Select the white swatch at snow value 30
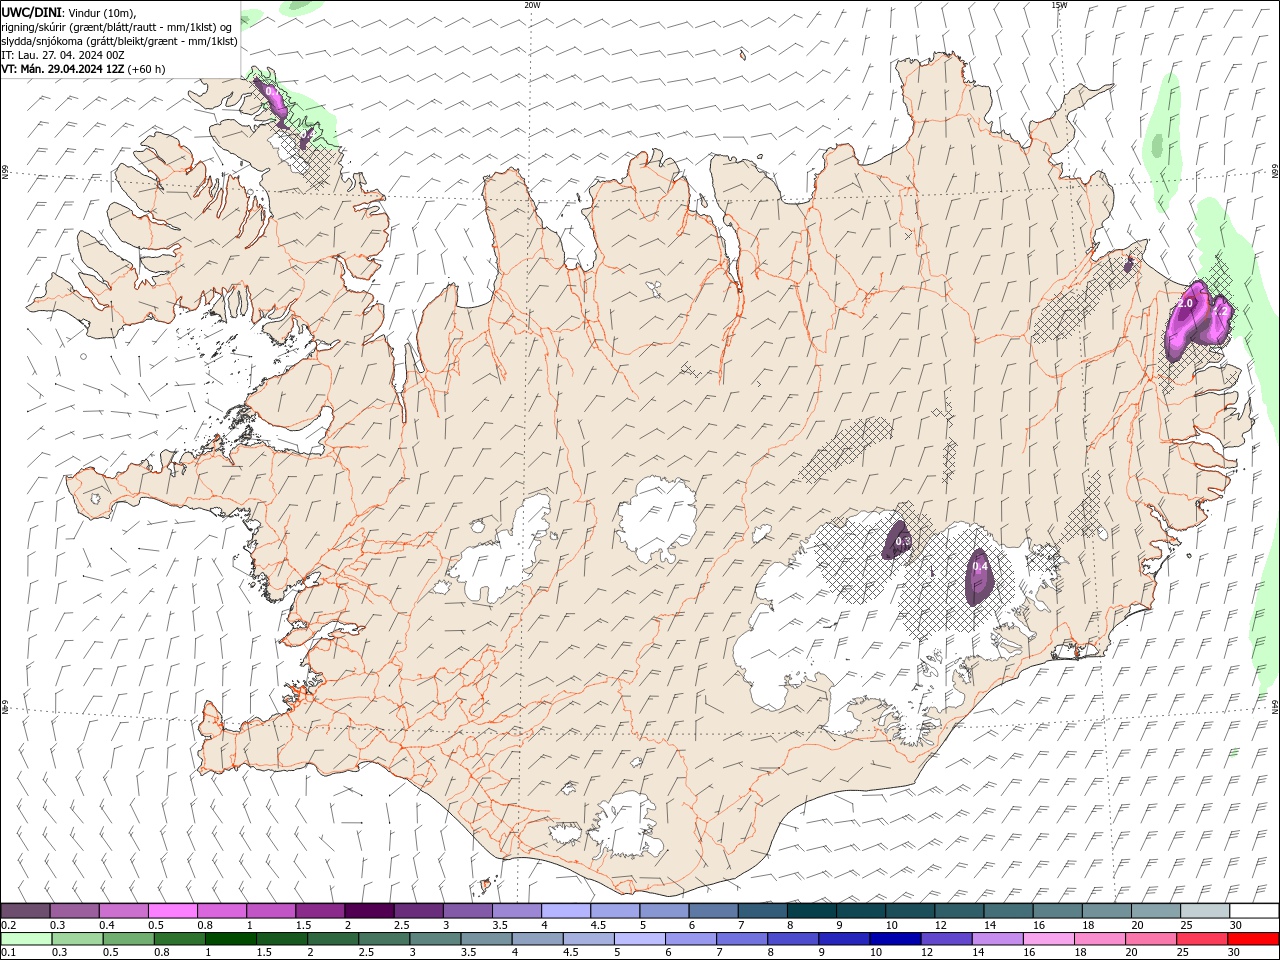The image size is (1280, 960). point(1254,910)
